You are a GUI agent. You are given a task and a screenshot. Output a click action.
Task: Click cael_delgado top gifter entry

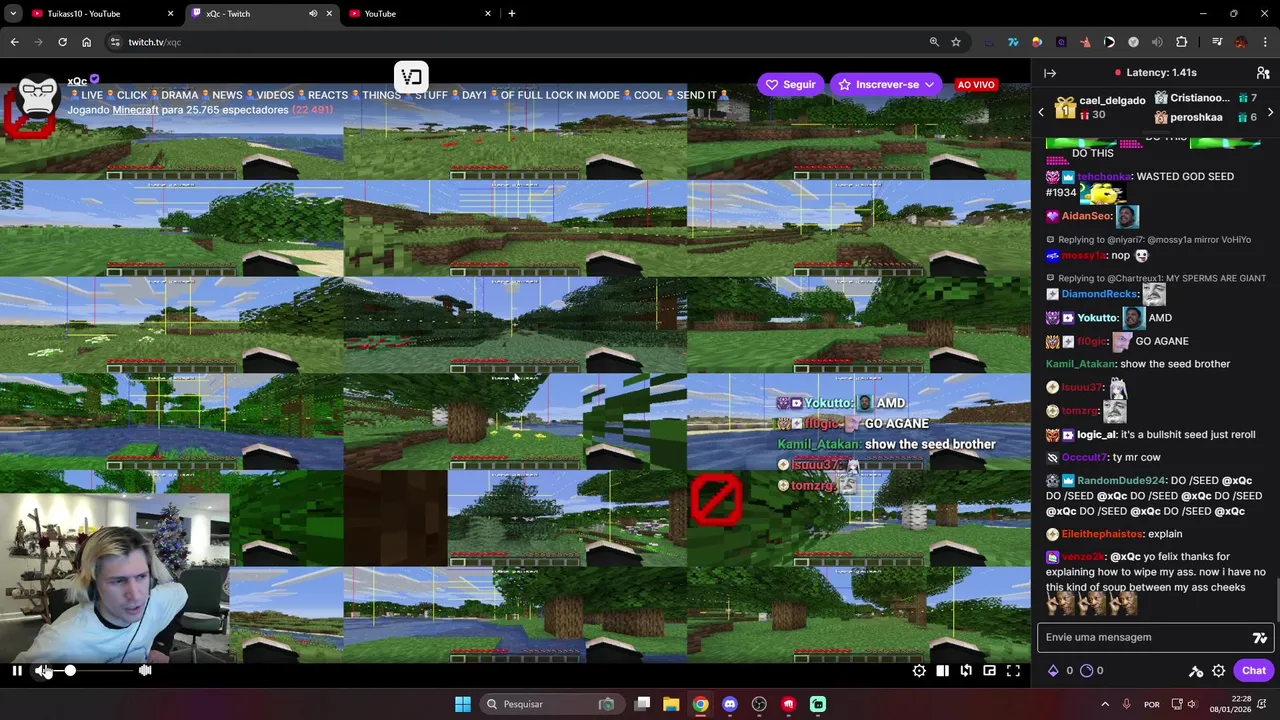click(x=1100, y=108)
